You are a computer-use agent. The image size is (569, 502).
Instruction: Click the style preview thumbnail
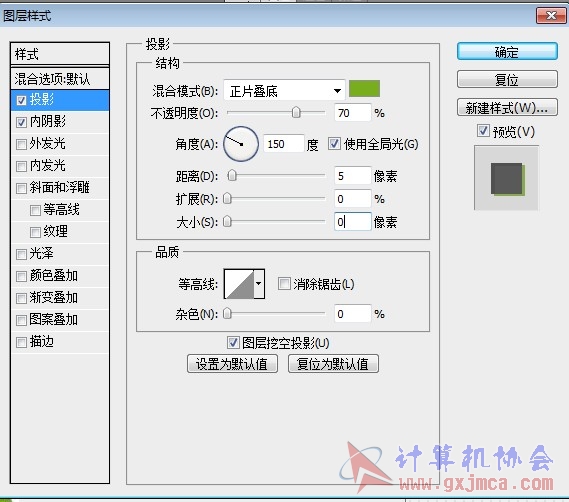pyautogui.click(x=507, y=178)
